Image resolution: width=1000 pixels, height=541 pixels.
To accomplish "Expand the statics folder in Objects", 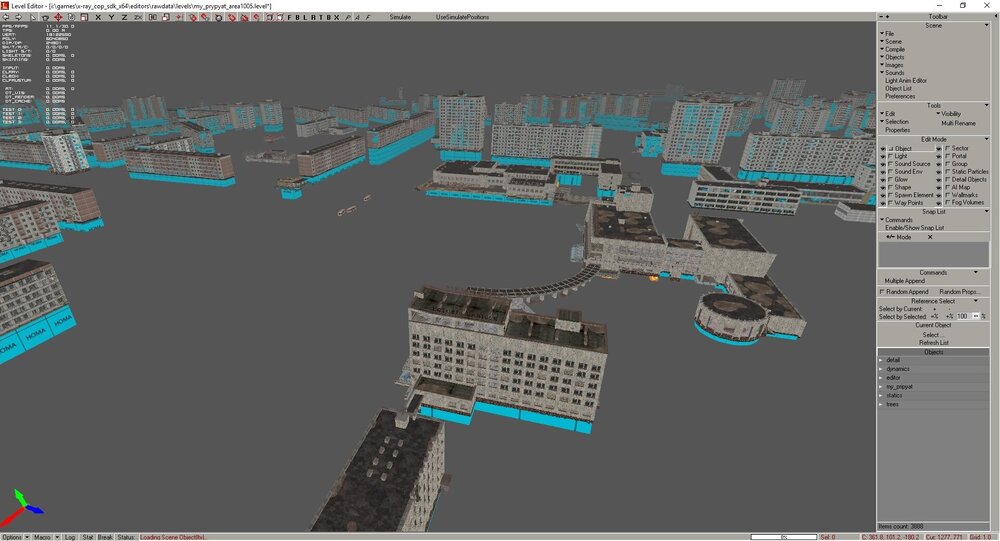I will pos(894,395).
